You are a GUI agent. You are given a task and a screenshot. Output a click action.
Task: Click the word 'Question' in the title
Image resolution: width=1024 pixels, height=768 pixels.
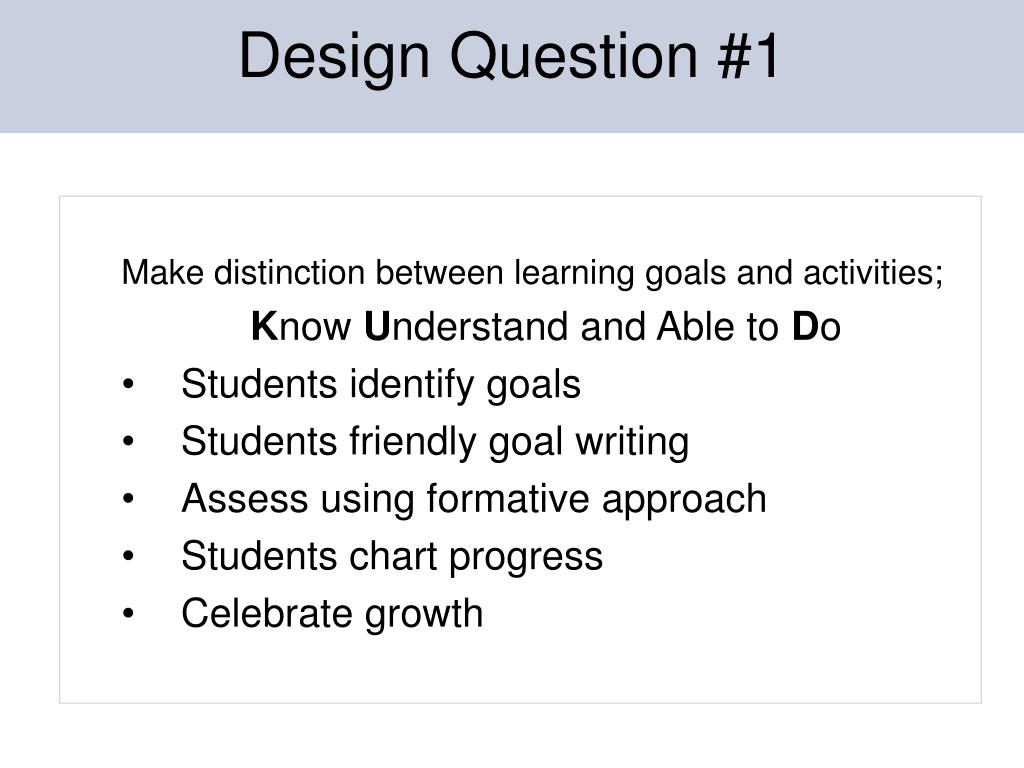[x=574, y=57]
